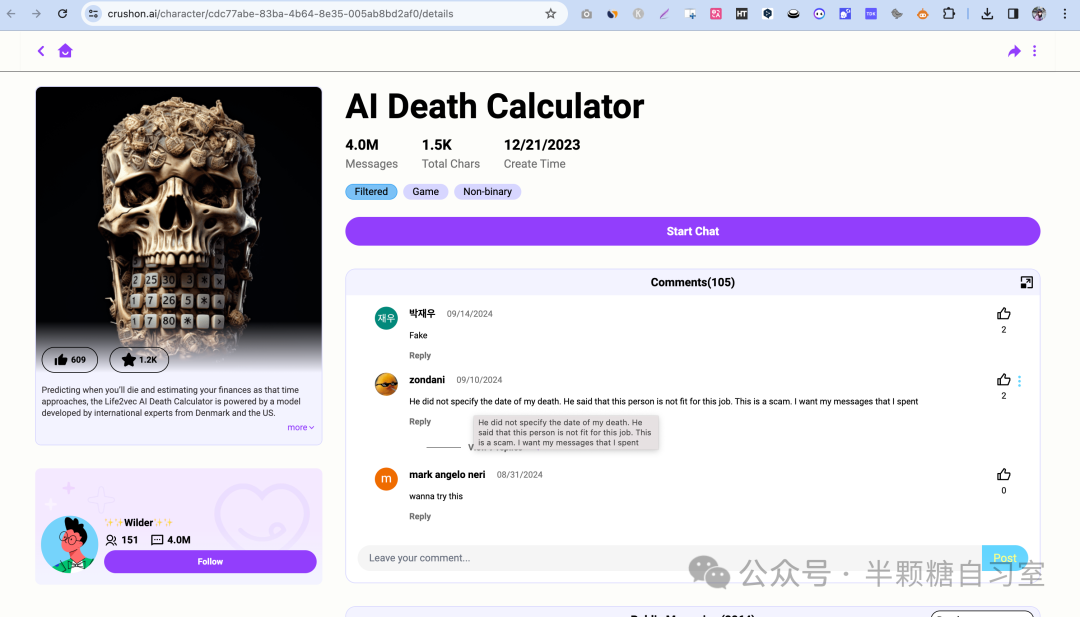Reload the page in browser toolbar
The width and height of the screenshot is (1080, 617).
(x=62, y=14)
